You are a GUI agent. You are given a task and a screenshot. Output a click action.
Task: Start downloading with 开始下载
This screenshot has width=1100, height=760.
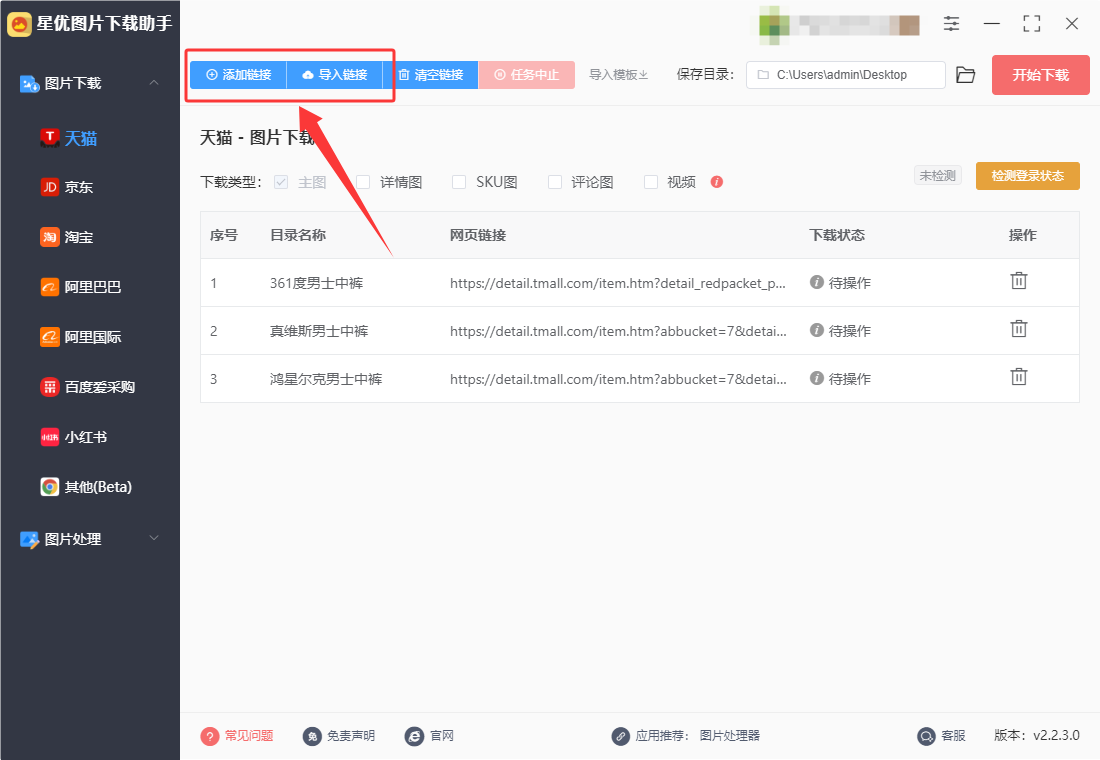click(x=1040, y=75)
